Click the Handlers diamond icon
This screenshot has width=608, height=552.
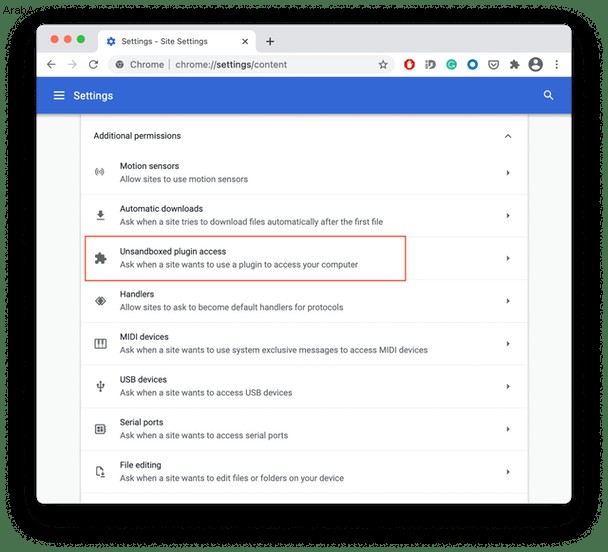(100, 301)
